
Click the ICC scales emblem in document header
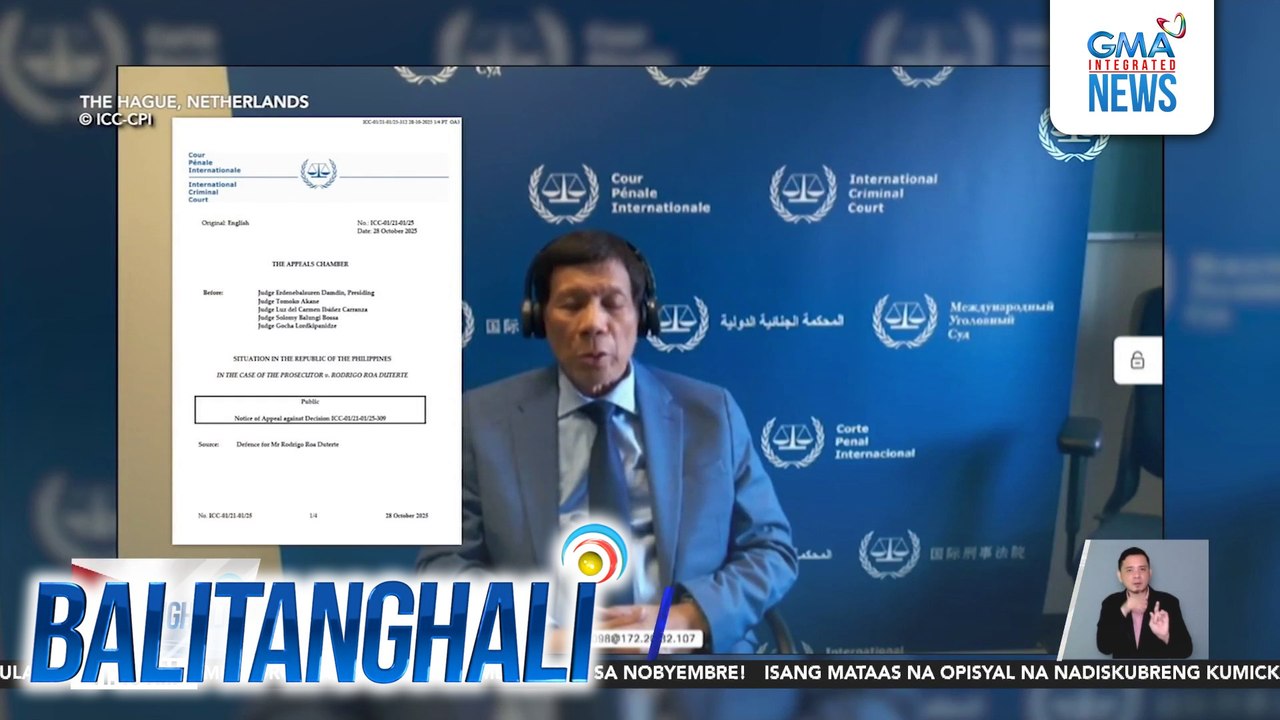[x=319, y=173]
